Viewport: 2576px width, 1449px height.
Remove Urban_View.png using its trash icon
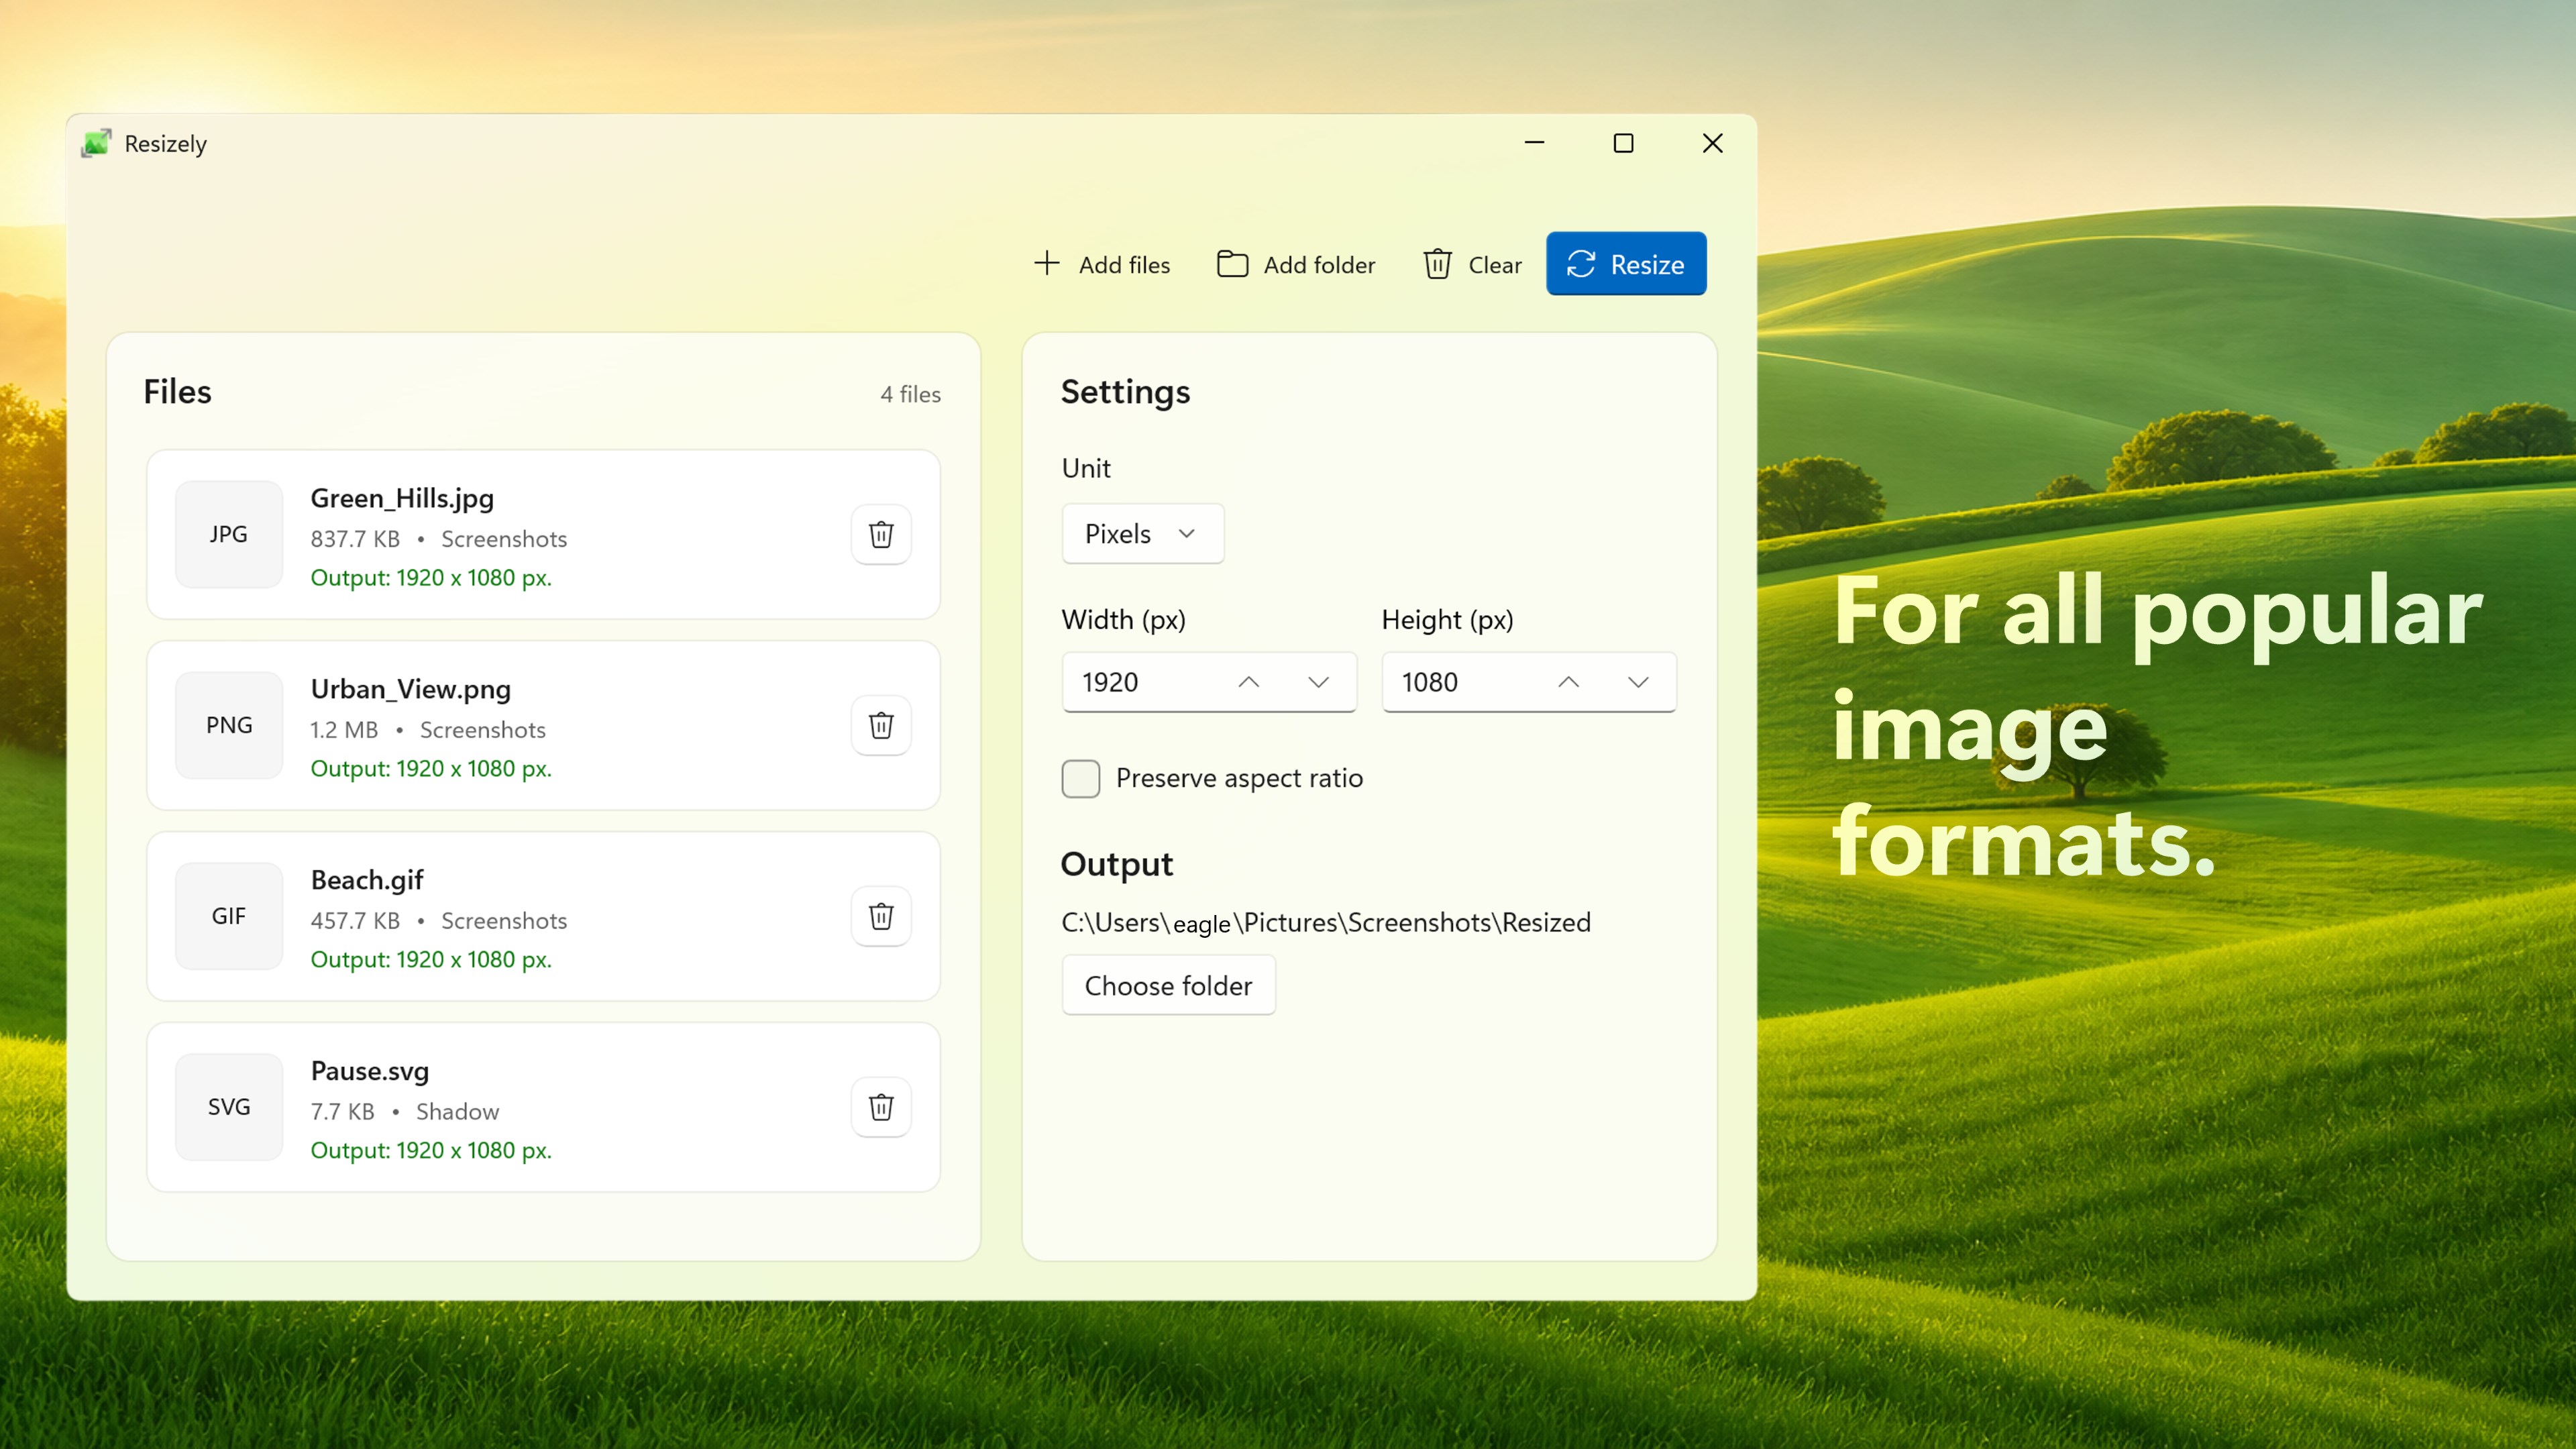point(881,725)
